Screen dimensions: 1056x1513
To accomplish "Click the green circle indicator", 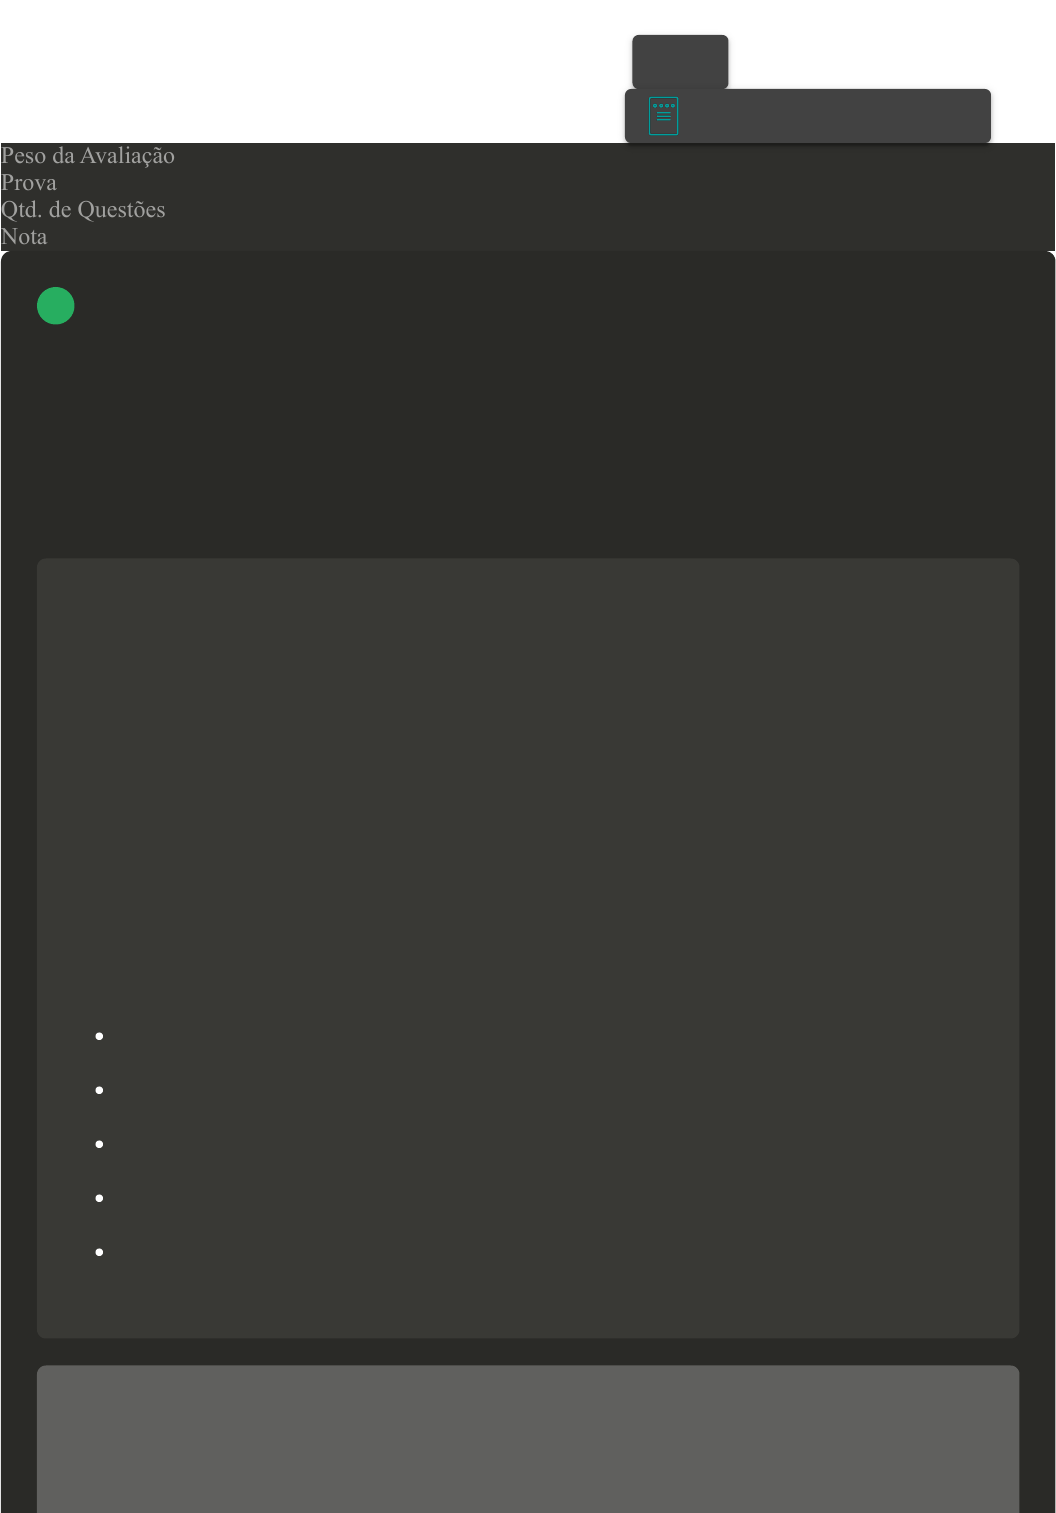I will tap(56, 306).
